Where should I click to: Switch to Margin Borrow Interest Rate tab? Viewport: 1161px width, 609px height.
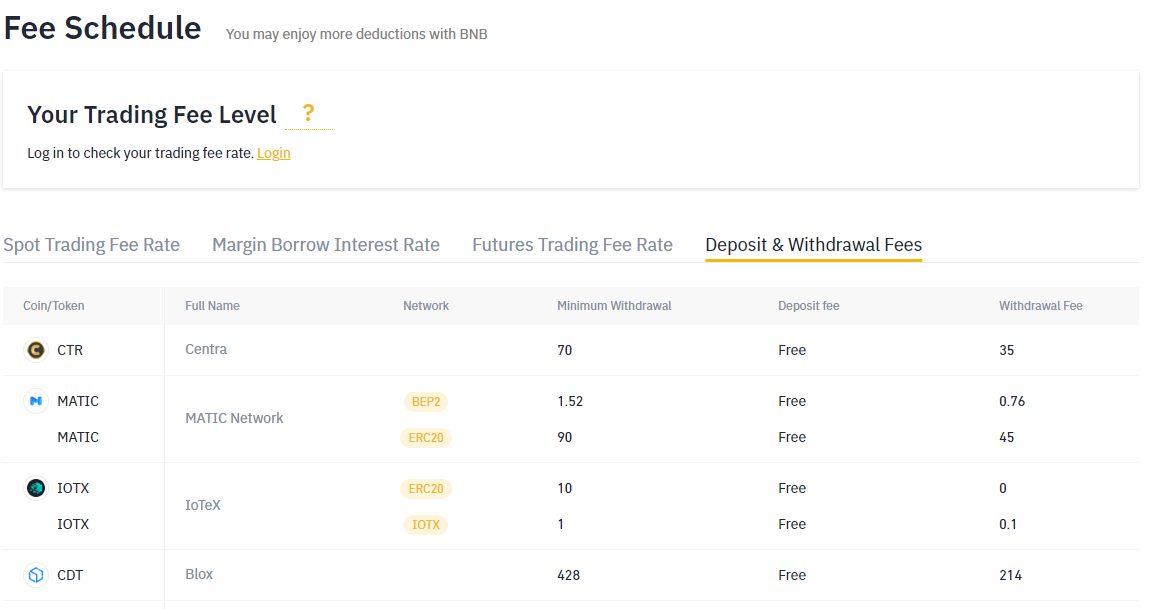326,245
